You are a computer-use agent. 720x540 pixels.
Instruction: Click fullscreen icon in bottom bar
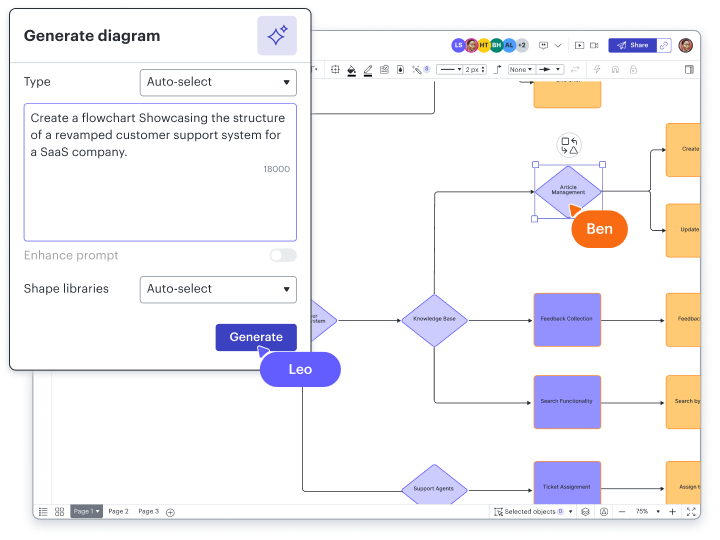coord(689,511)
